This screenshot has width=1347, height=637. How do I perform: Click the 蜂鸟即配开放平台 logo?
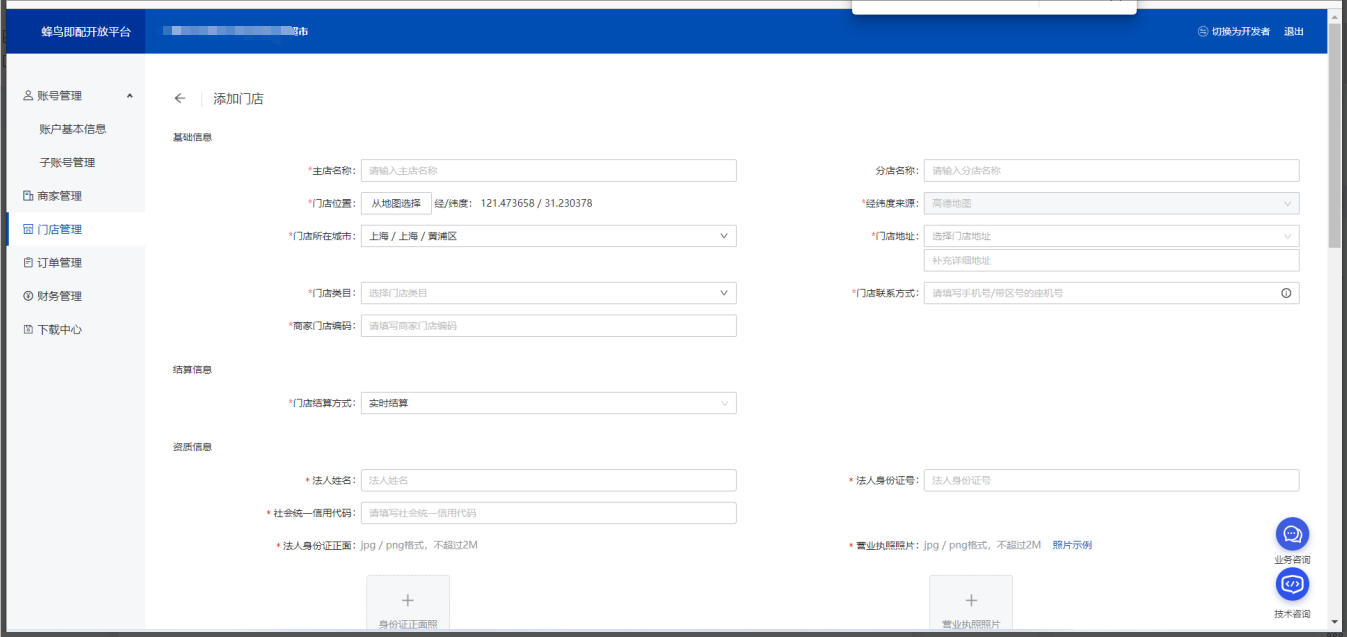[x=86, y=32]
